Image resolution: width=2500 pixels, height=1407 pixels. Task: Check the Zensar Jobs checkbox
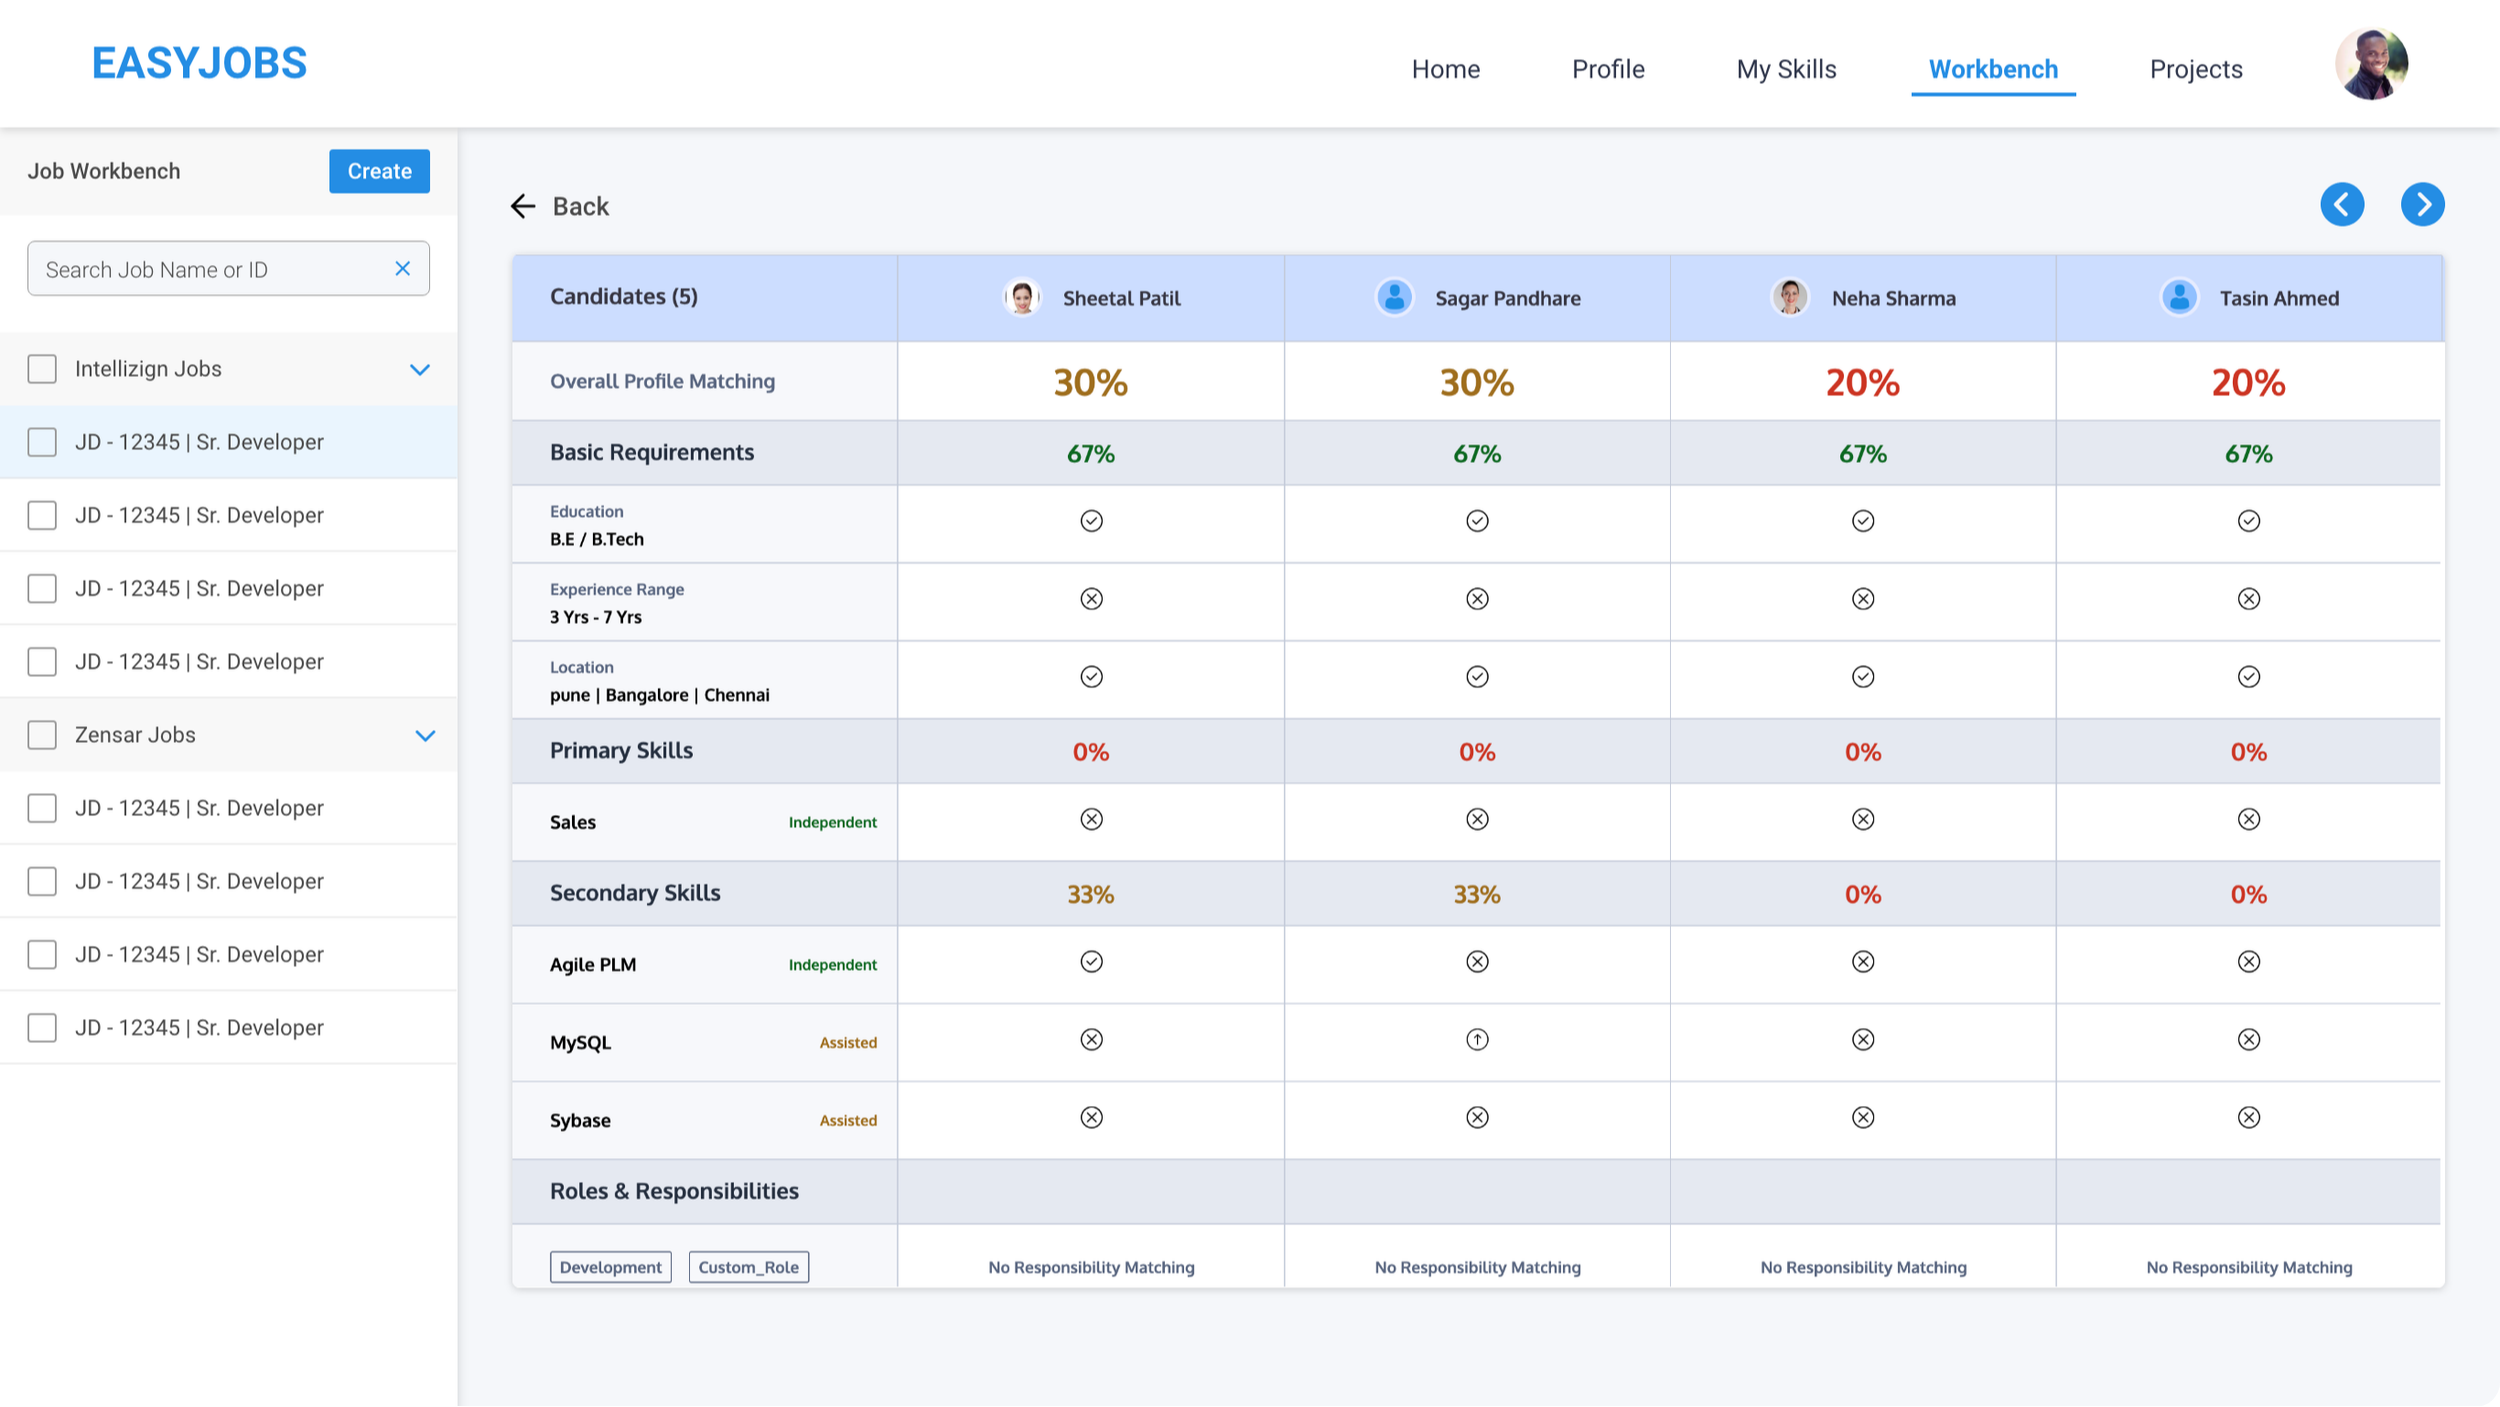pos(42,735)
